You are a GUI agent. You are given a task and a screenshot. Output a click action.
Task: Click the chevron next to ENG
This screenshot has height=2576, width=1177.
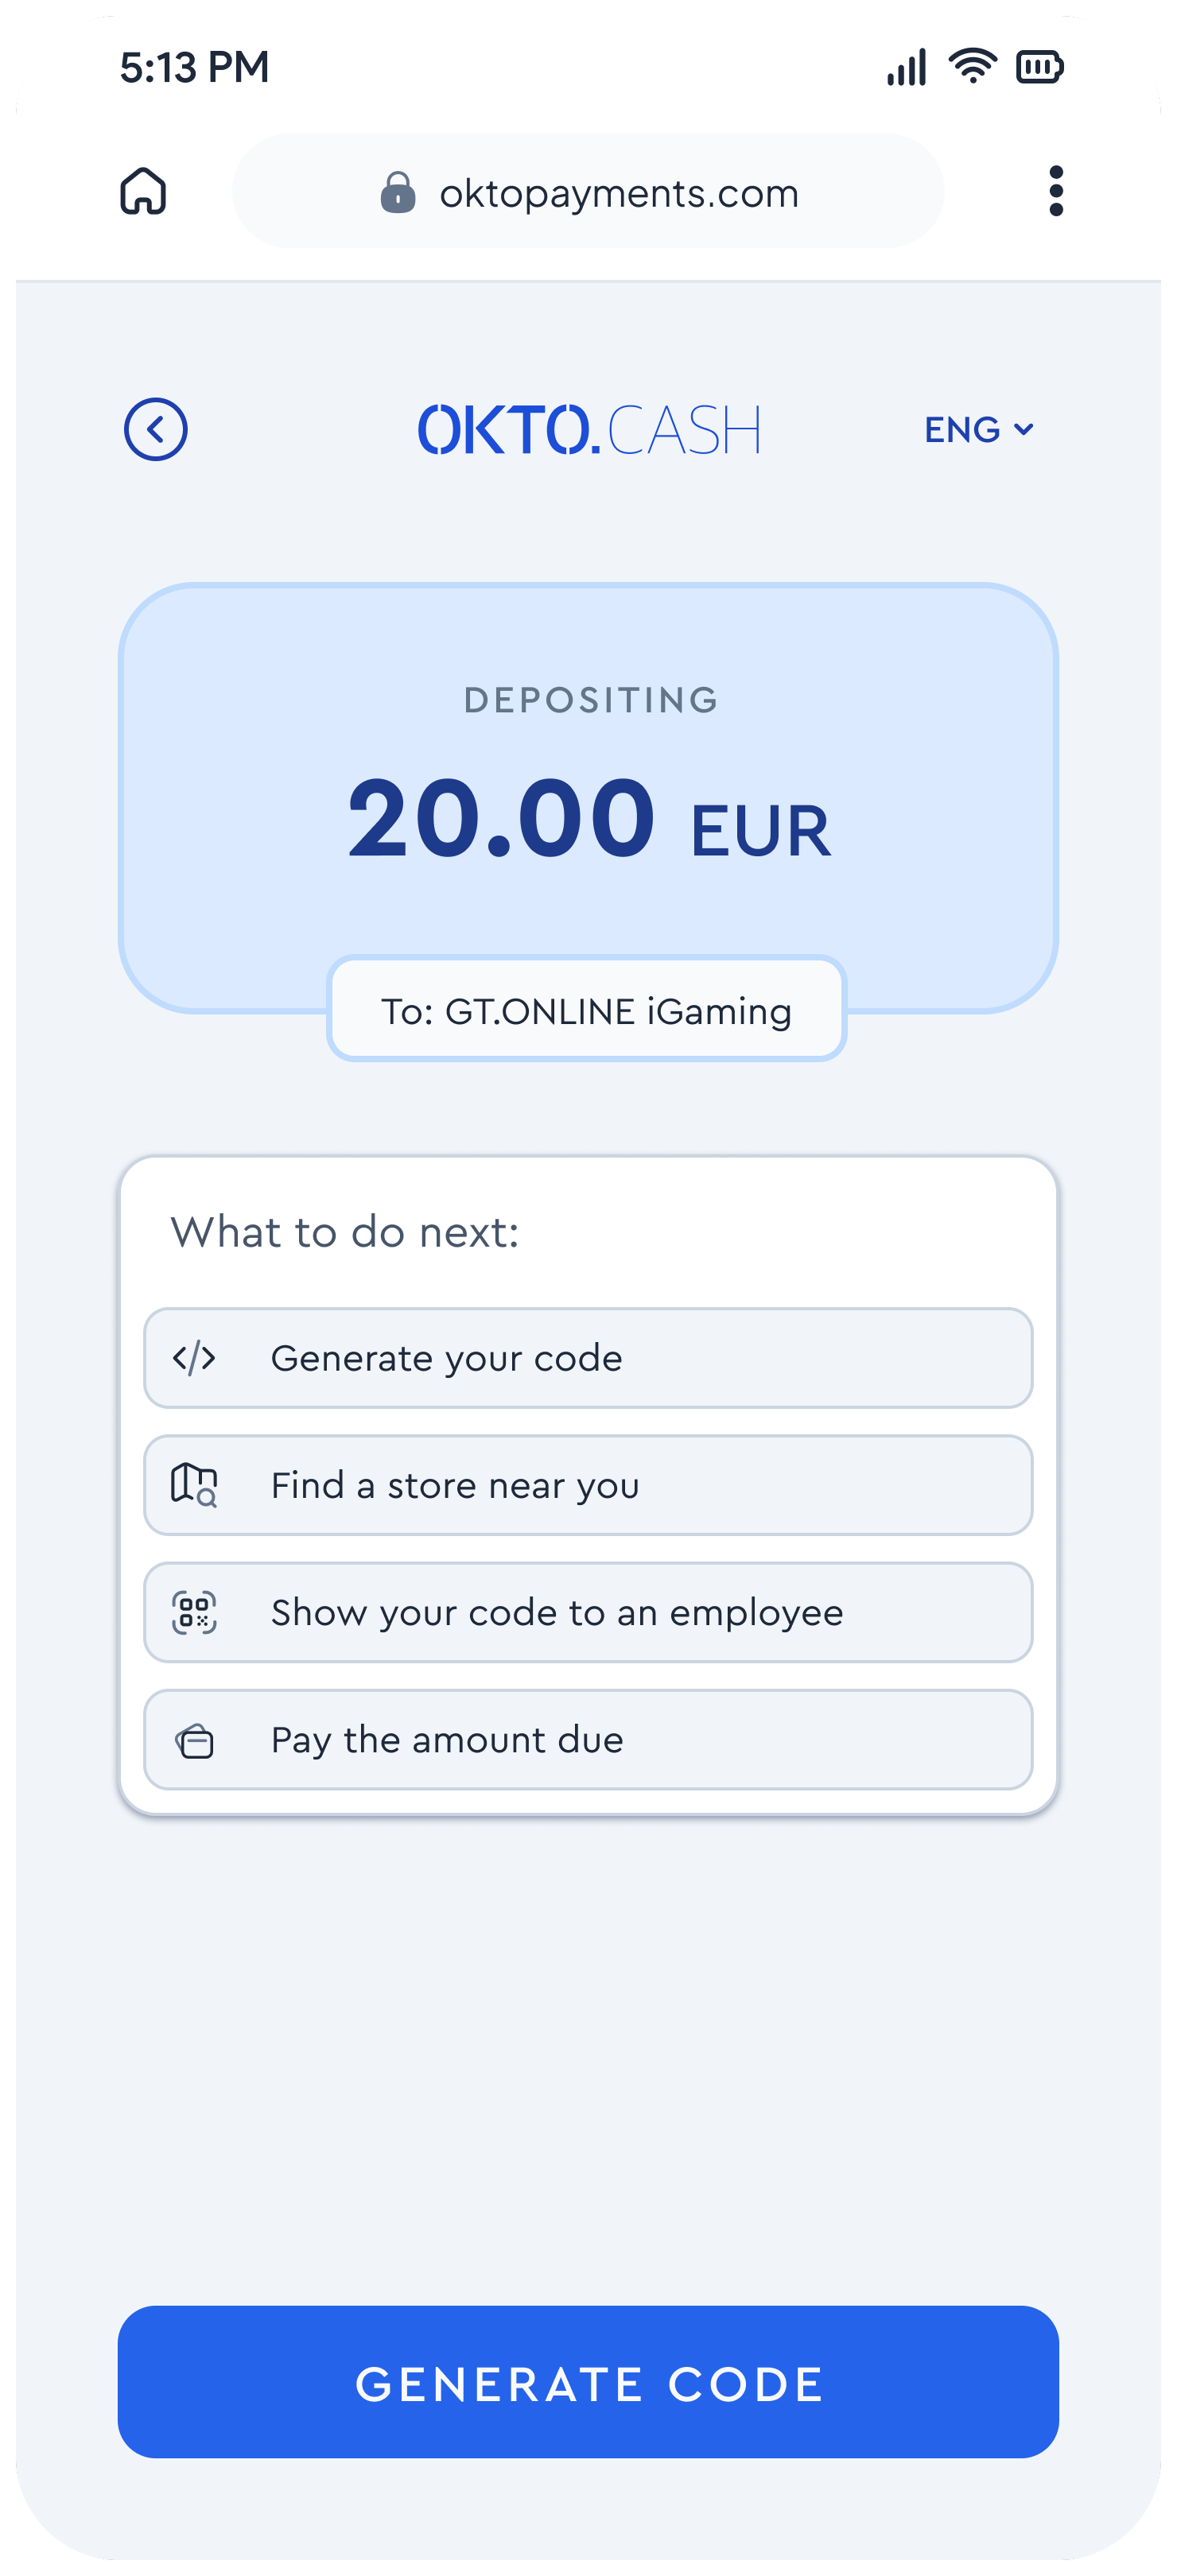click(1023, 430)
